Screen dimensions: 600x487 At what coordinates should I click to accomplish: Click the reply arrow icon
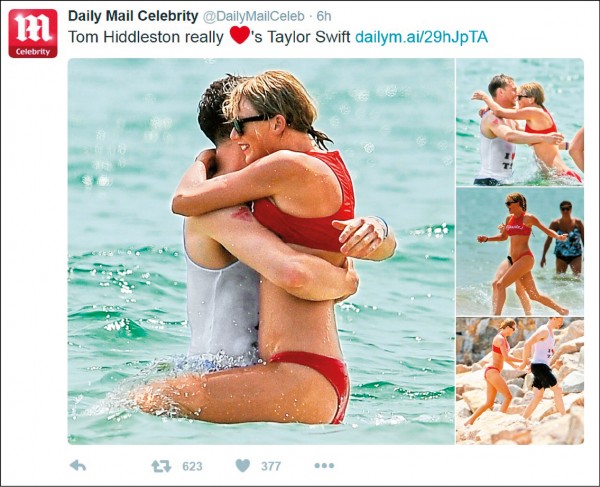tap(78, 466)
